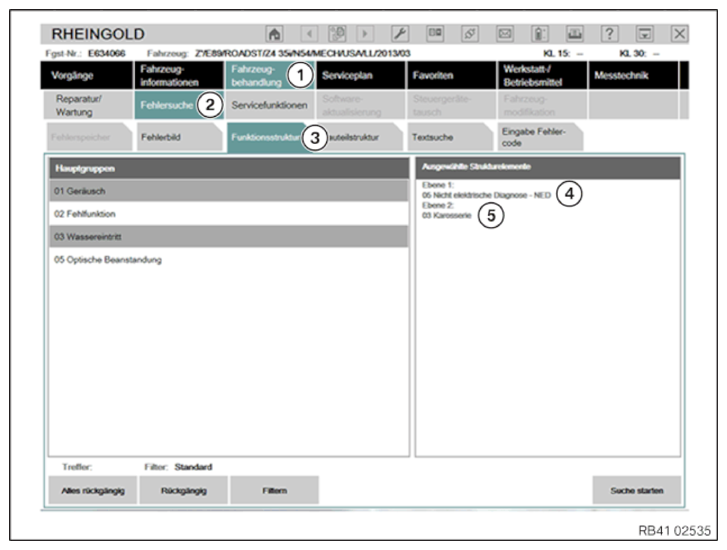Select the Fehlersuche submenu
Image resolution: width=727 pixels, height=550 pixels.
tap(179, 105)
